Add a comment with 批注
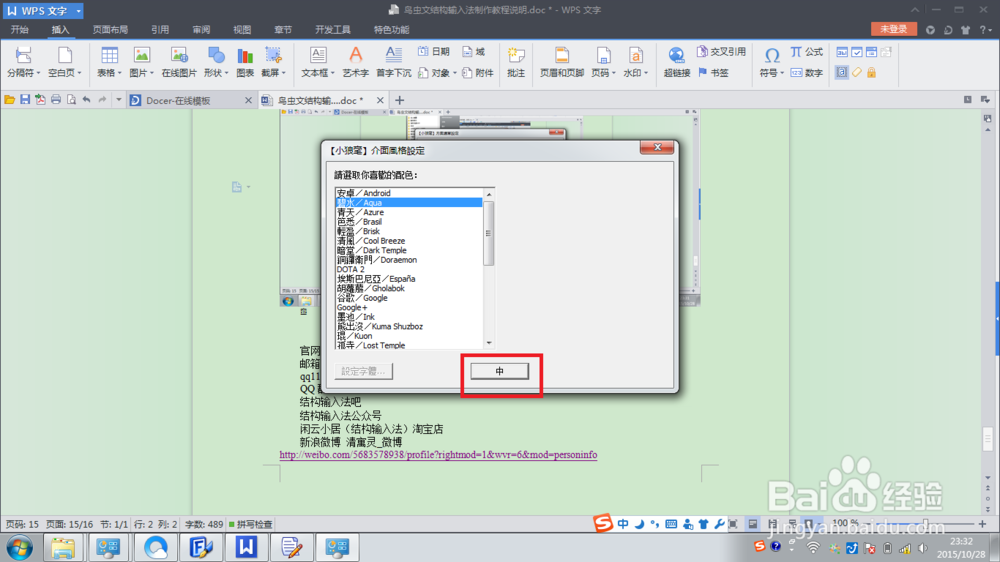This screenshot has height=562, width=1000. click(515, 62)
